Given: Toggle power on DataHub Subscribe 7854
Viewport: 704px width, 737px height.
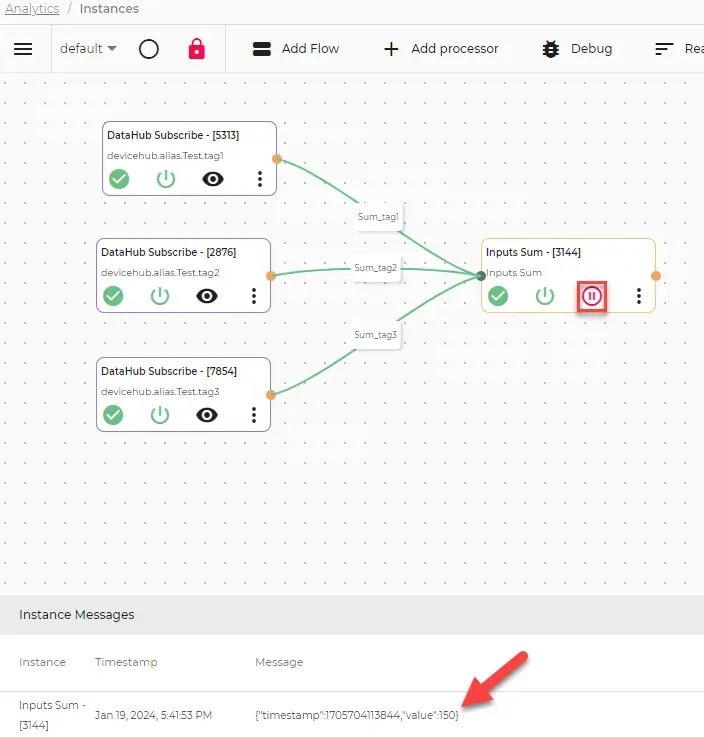Looking at the screenshot, I should click(x=160, y=415).
